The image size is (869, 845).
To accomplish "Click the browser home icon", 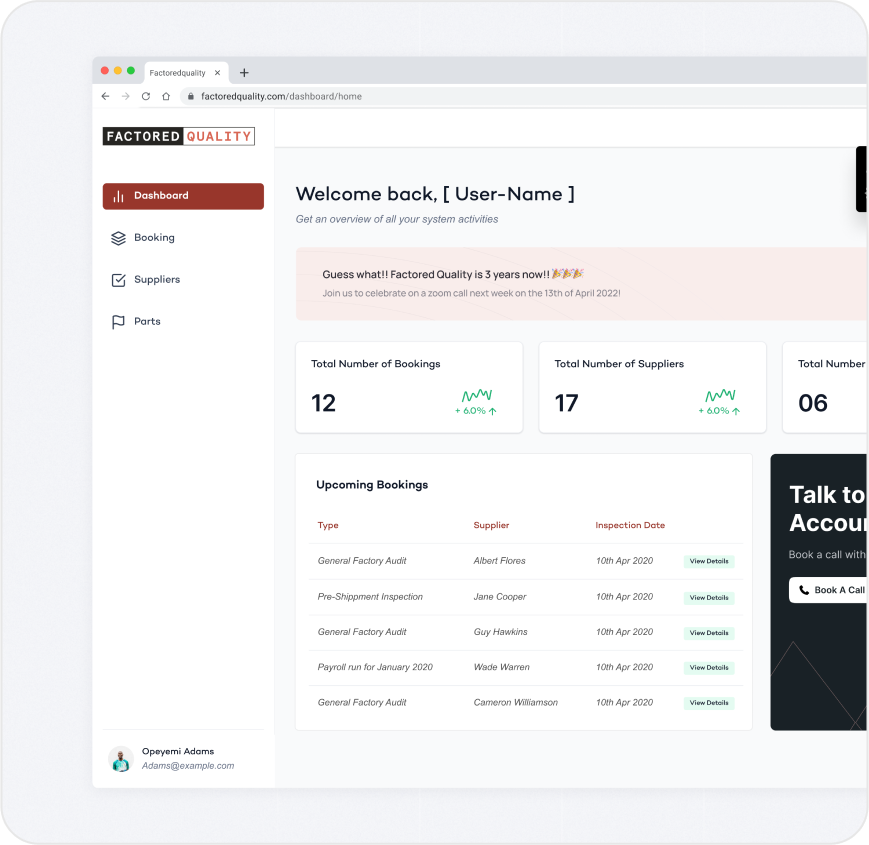I will coord(166,96).
